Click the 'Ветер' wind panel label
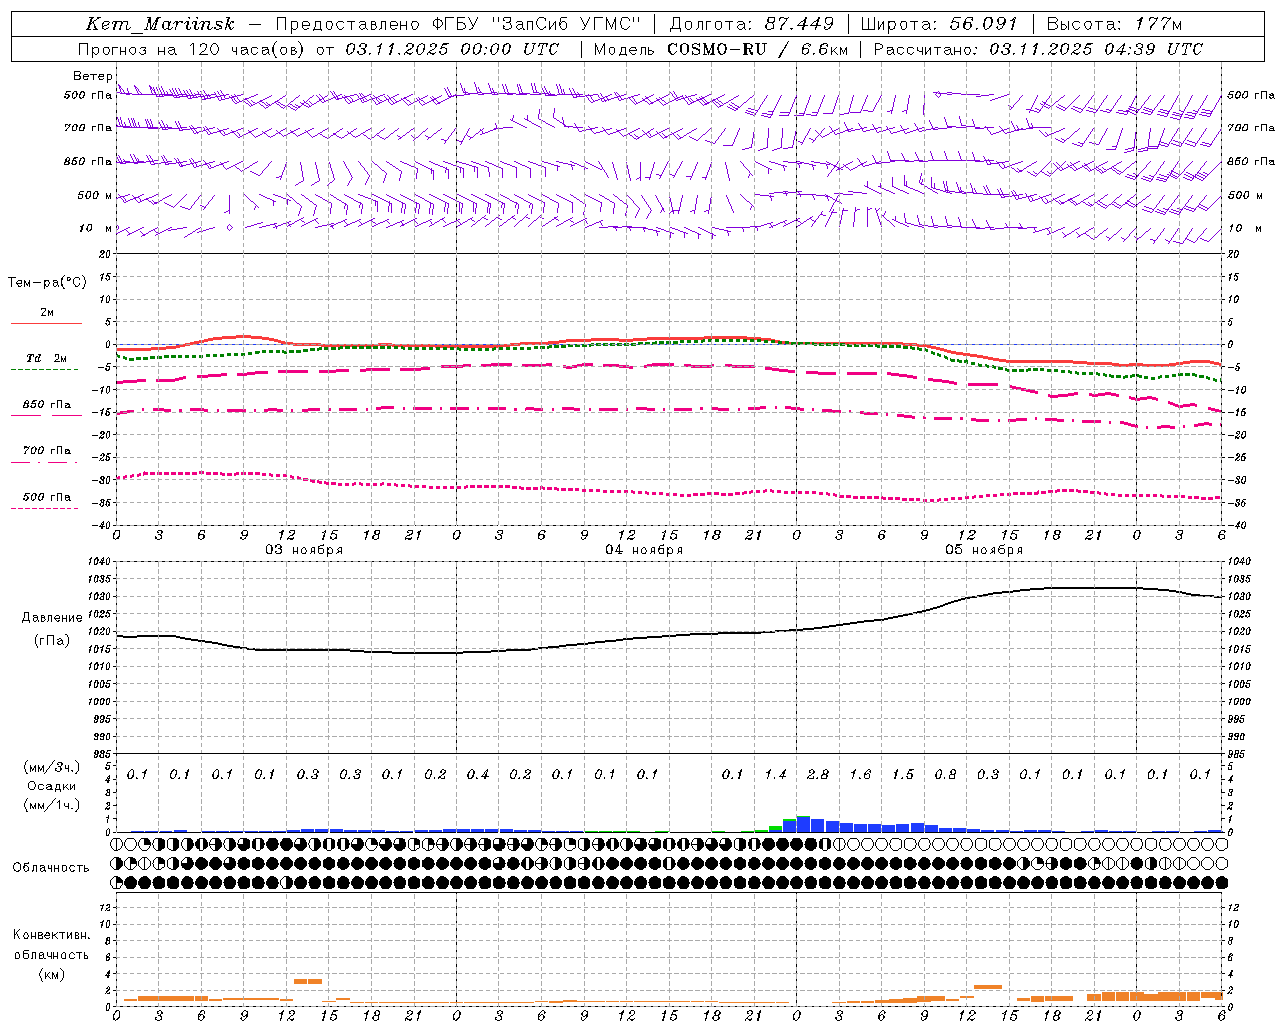The height and width of the screenshot is (1024, 1280). tap(92, 75)
